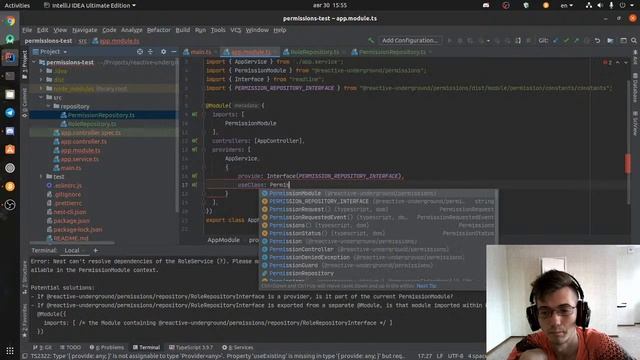This screenshot has width=640, height=360.
Task: Click the rollback undo icon in toolbar
Action: (x=598, y=40)
